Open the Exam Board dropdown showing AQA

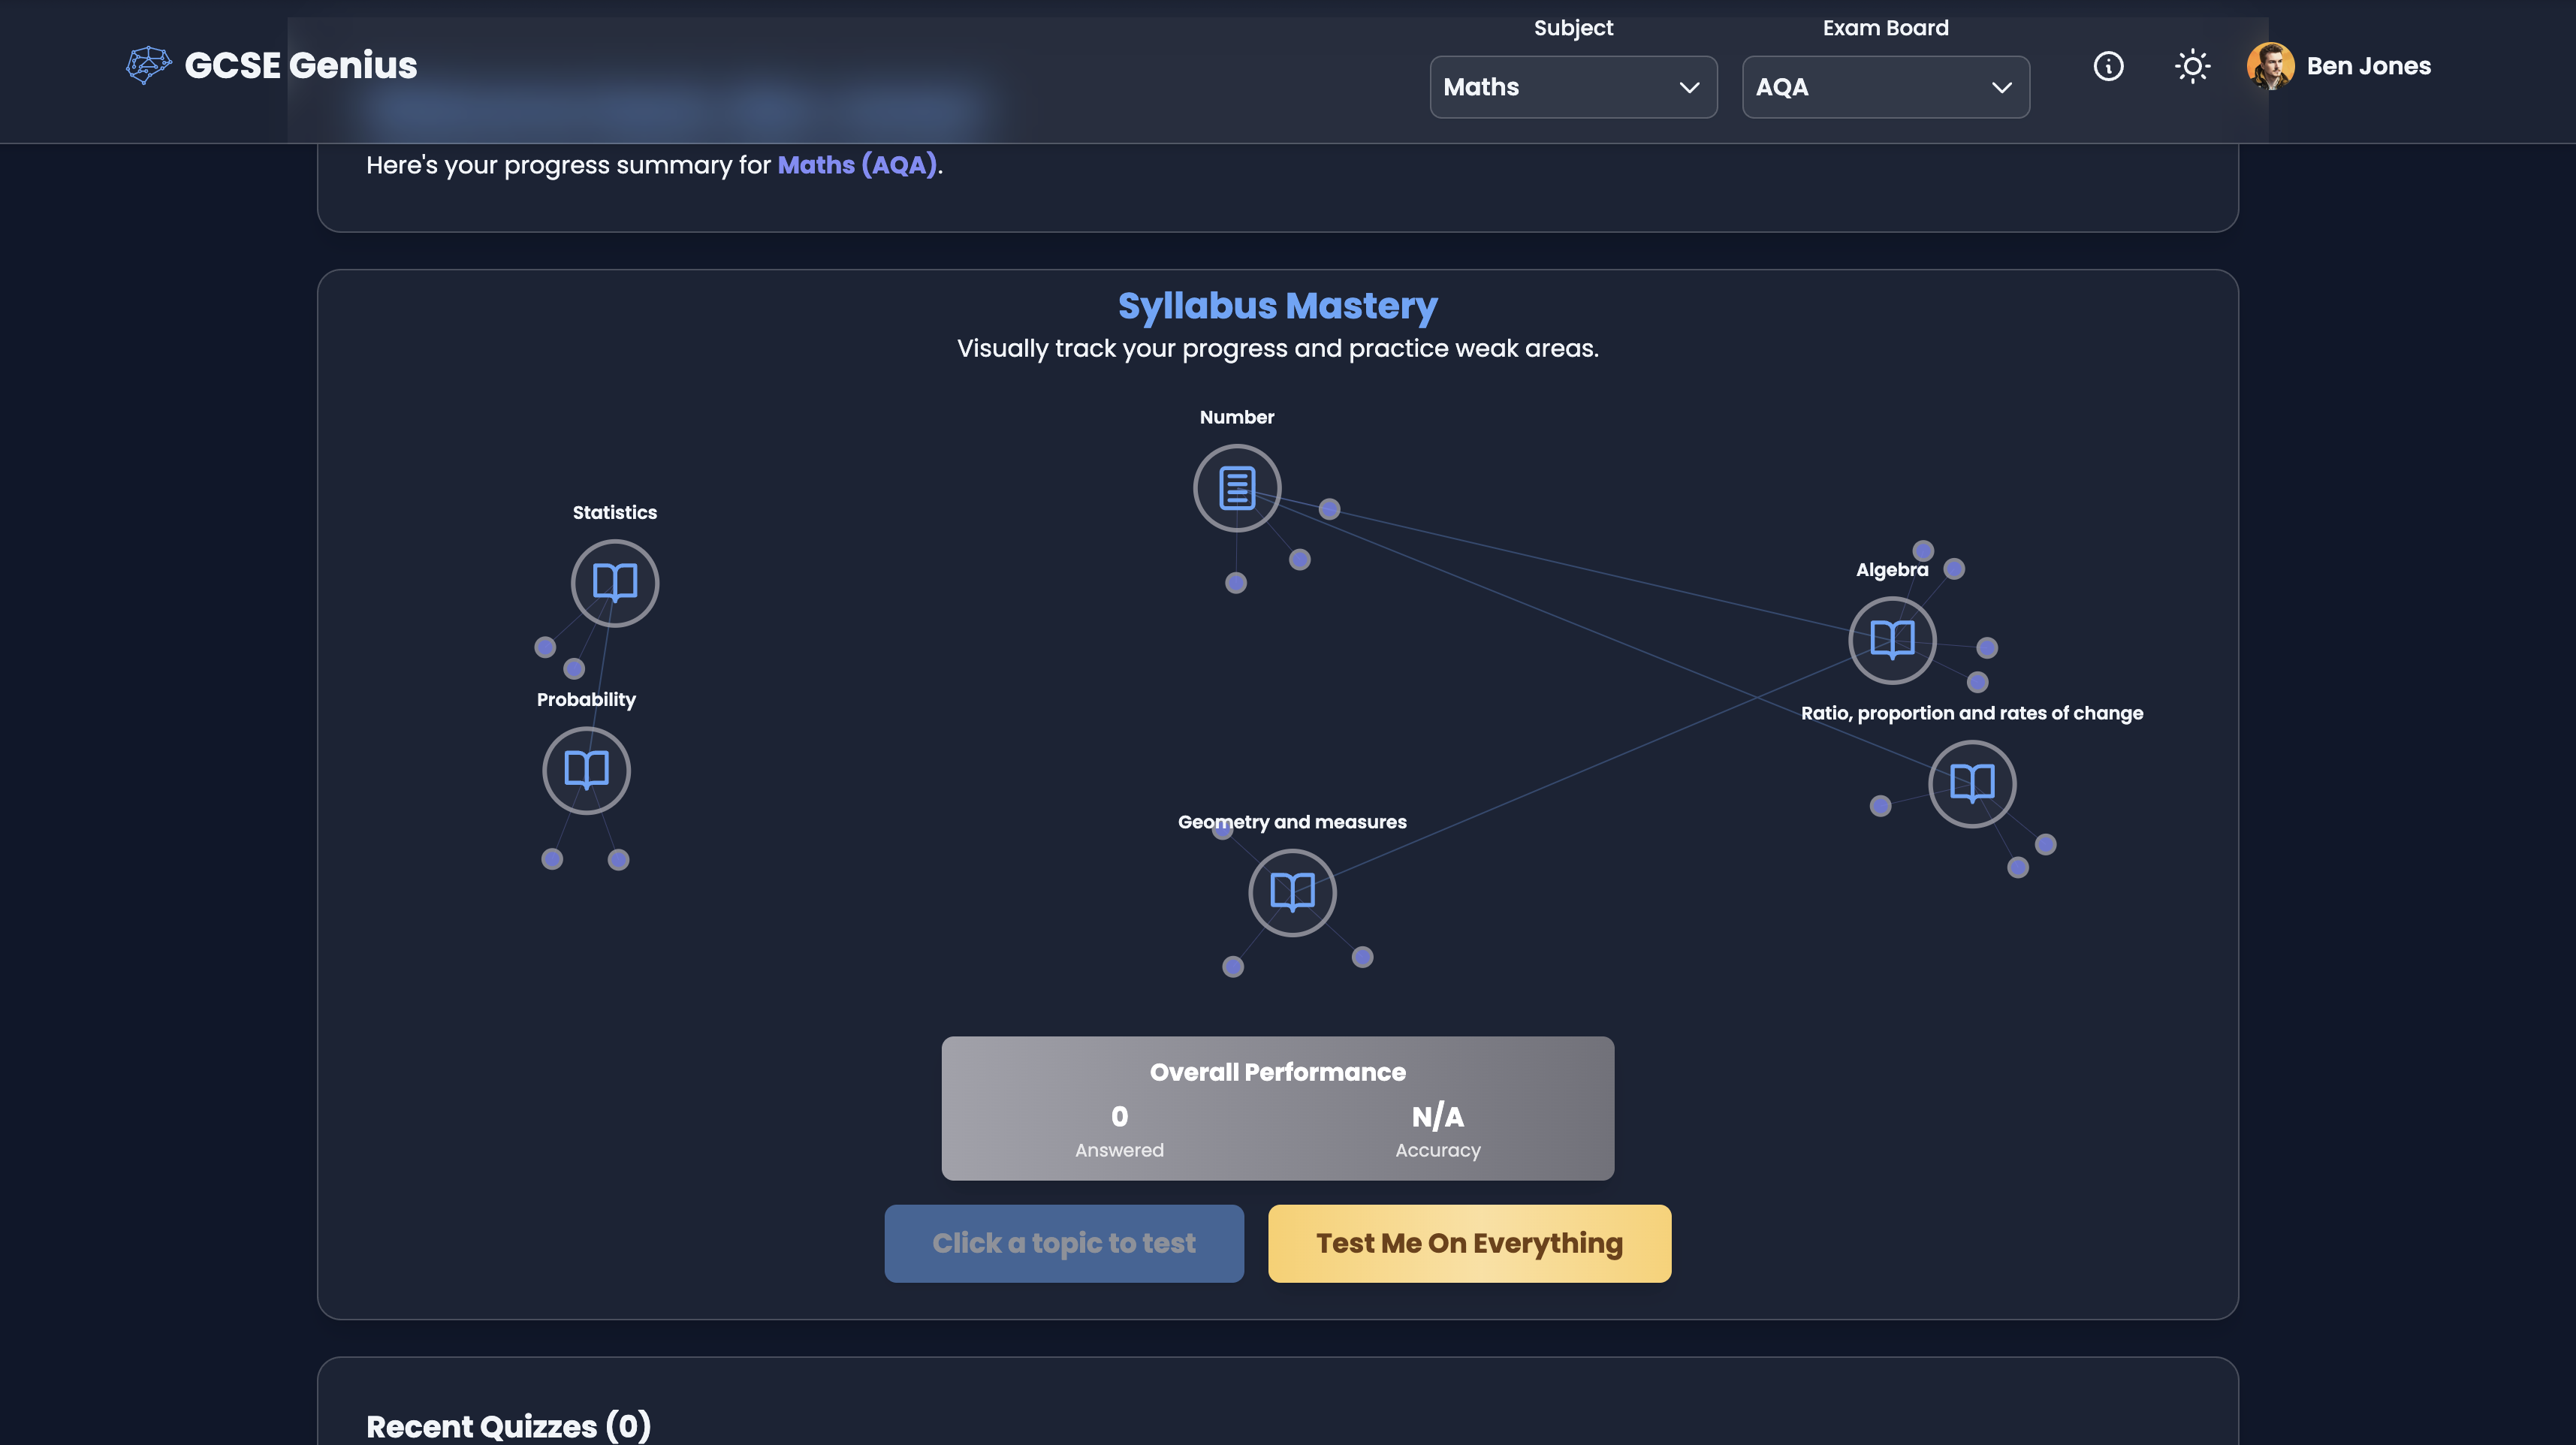click(x=1885, y=87)
